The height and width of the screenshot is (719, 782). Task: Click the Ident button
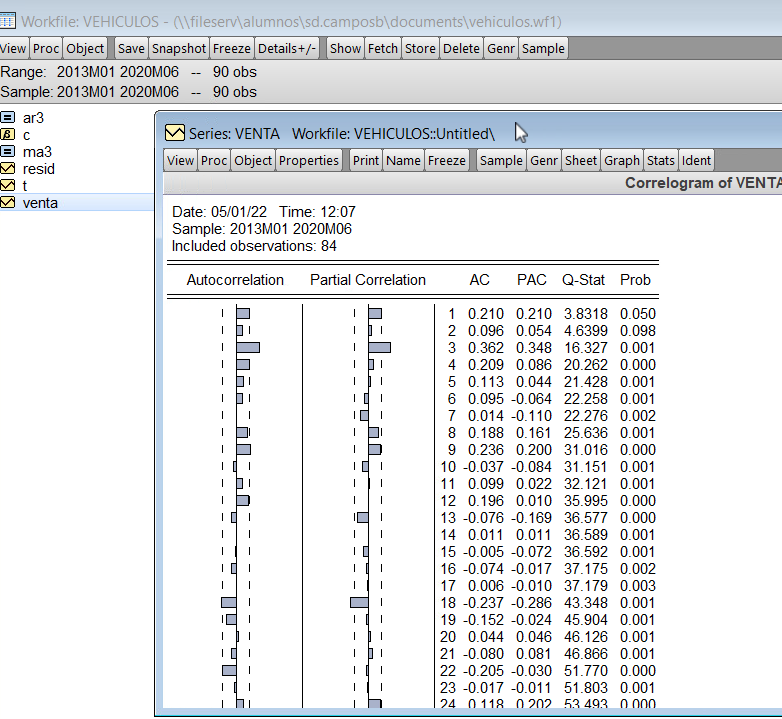(696, 160)
